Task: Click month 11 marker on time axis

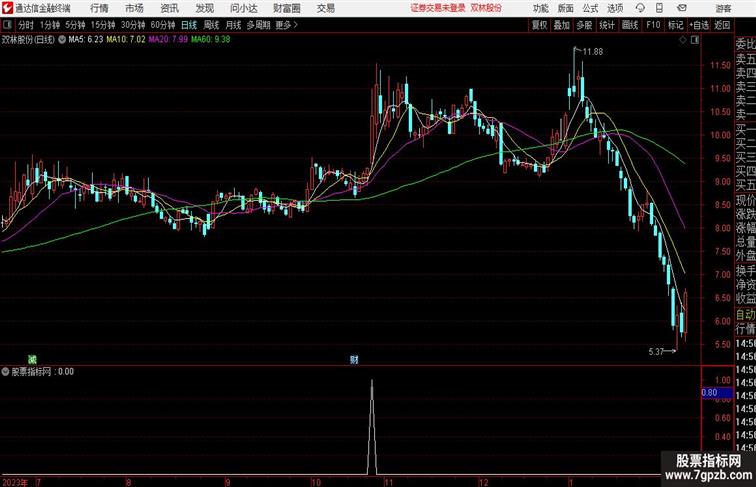Action: point(389,482)
